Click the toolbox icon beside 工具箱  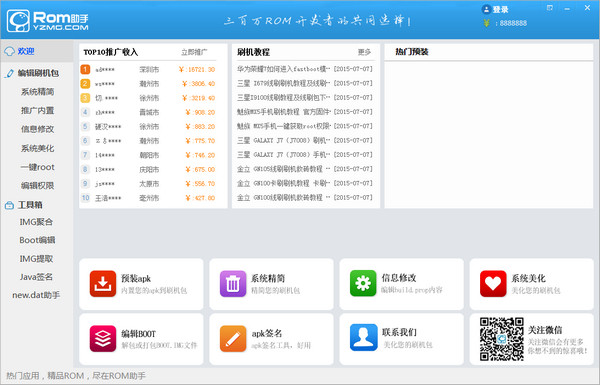click(10, 205)
